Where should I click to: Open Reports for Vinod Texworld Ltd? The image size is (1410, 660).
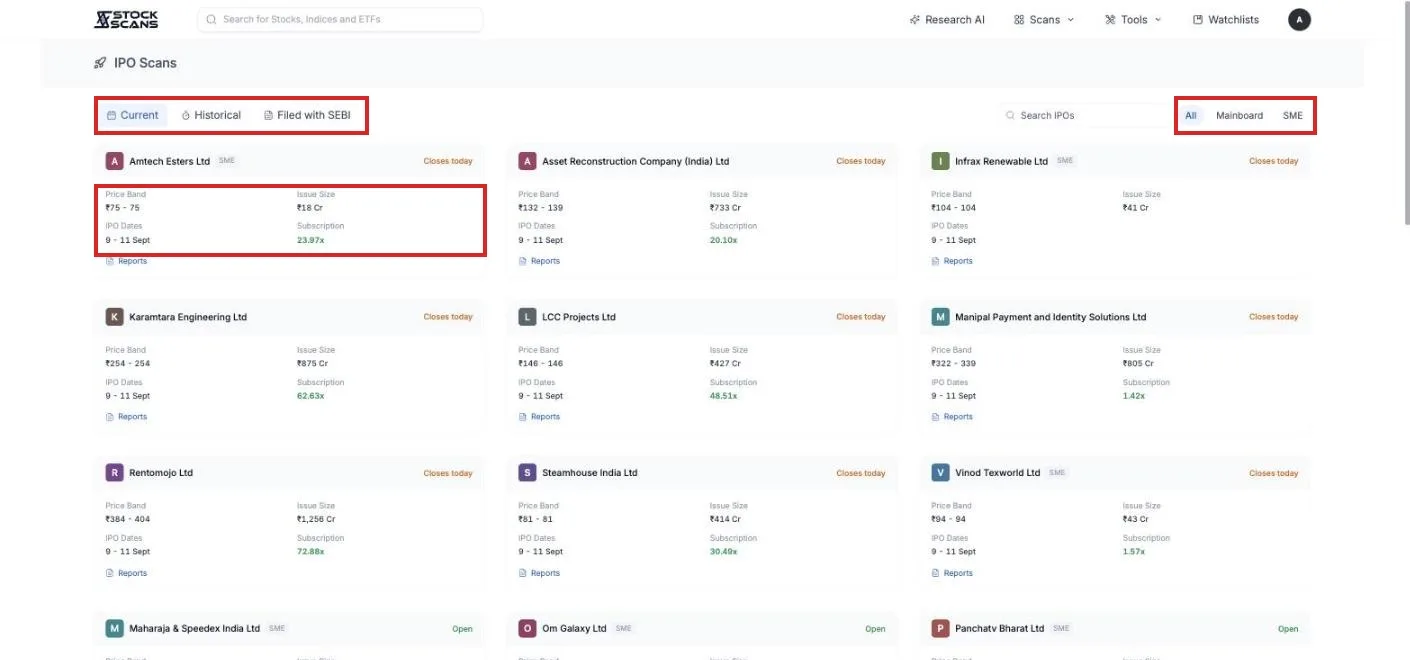(952, 573)
